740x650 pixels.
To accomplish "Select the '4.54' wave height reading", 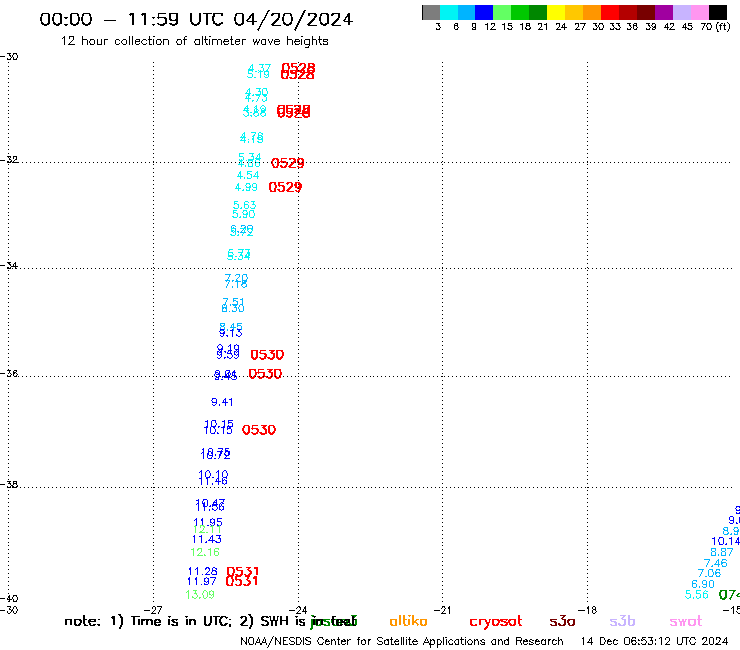I will (x=248, y=175).
